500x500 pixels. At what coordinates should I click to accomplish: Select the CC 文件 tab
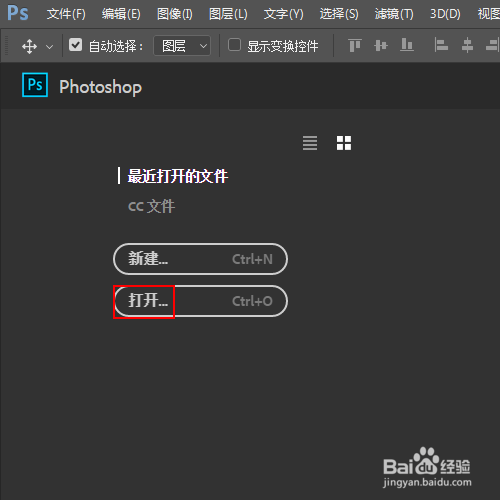point(151,206)
